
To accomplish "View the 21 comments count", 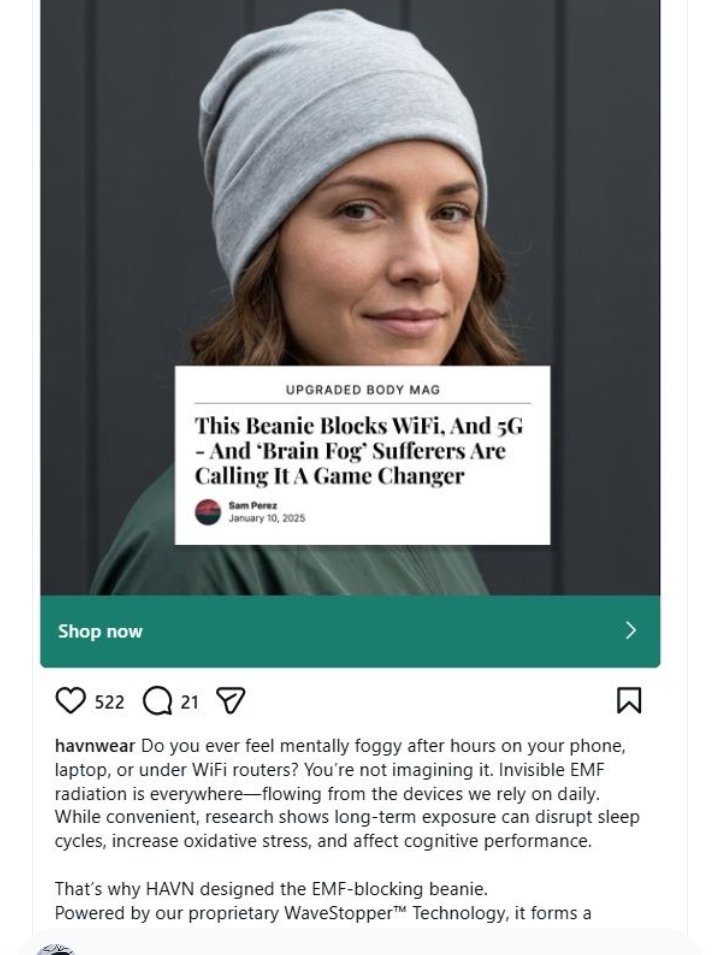I will coord(189,702).
